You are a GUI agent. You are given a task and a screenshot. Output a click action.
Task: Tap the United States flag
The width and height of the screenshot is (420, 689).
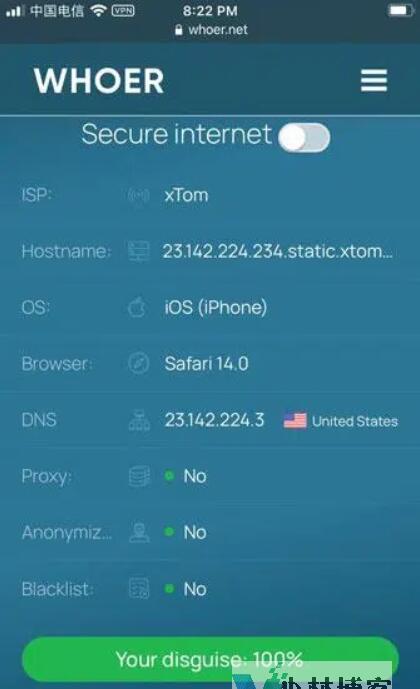click(295, 421)
